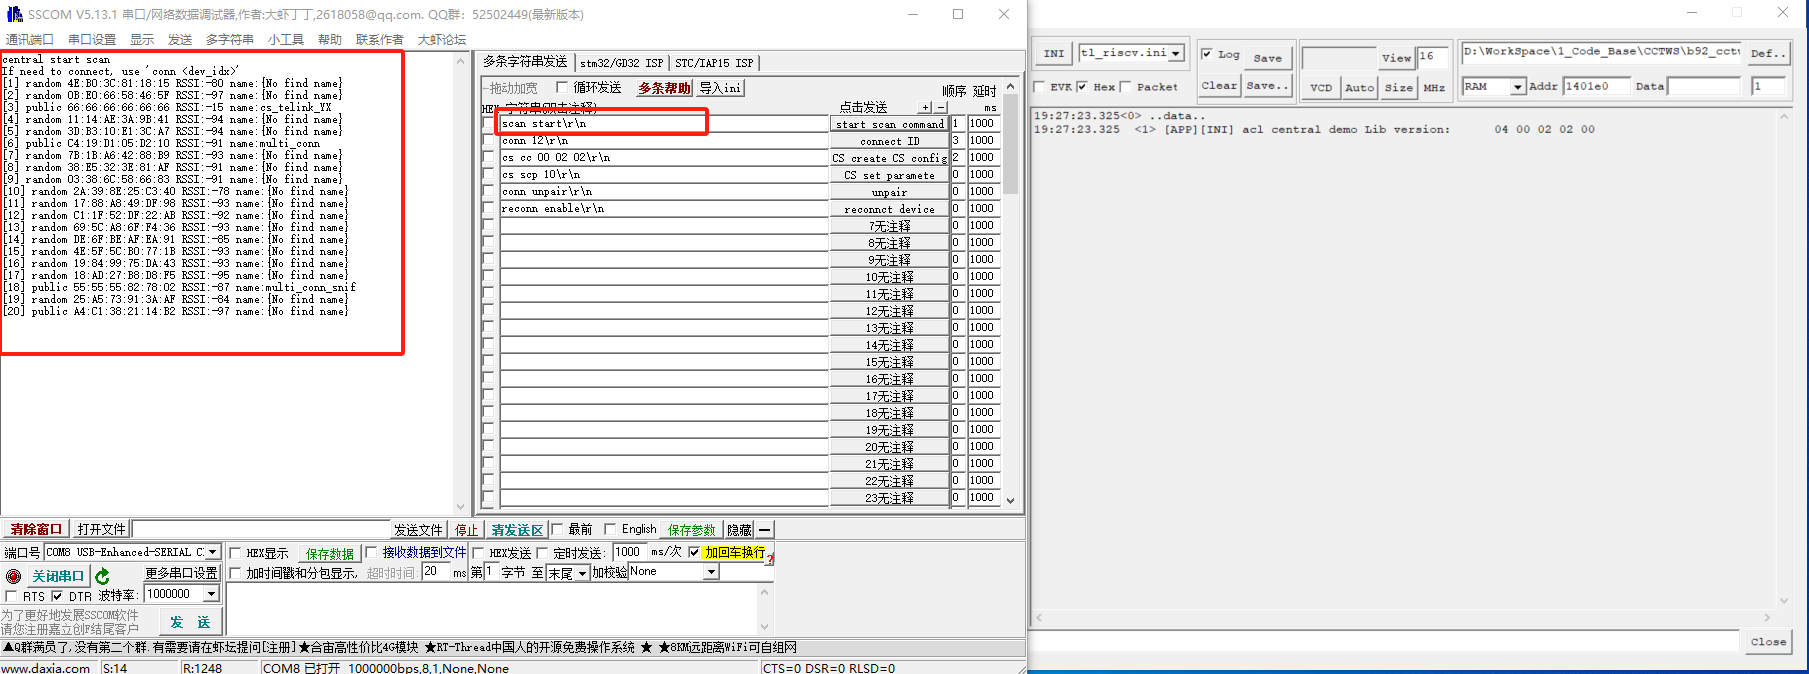
Task: Open the RAM memory type dropdown
Action: click(1517, 87)
